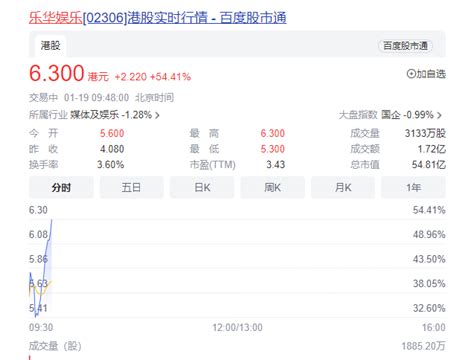Expand chevron next to 媒体及娱乐 -1.28%
474x360 pixels.
[157, 115]
